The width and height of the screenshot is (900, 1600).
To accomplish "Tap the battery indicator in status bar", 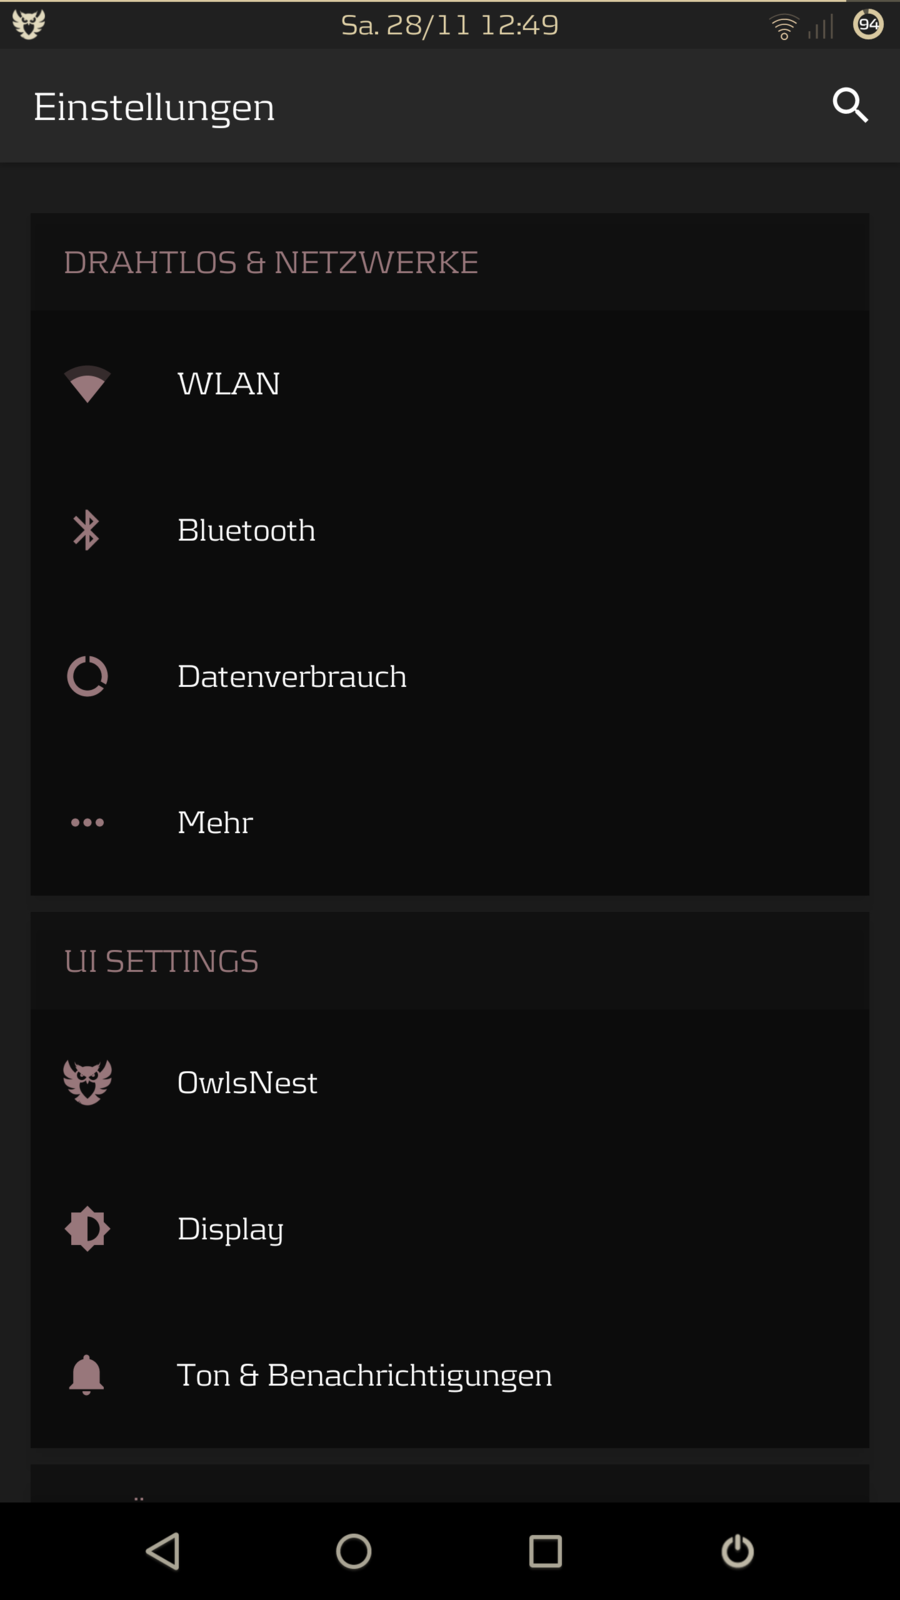I will [x=868, y=24].
